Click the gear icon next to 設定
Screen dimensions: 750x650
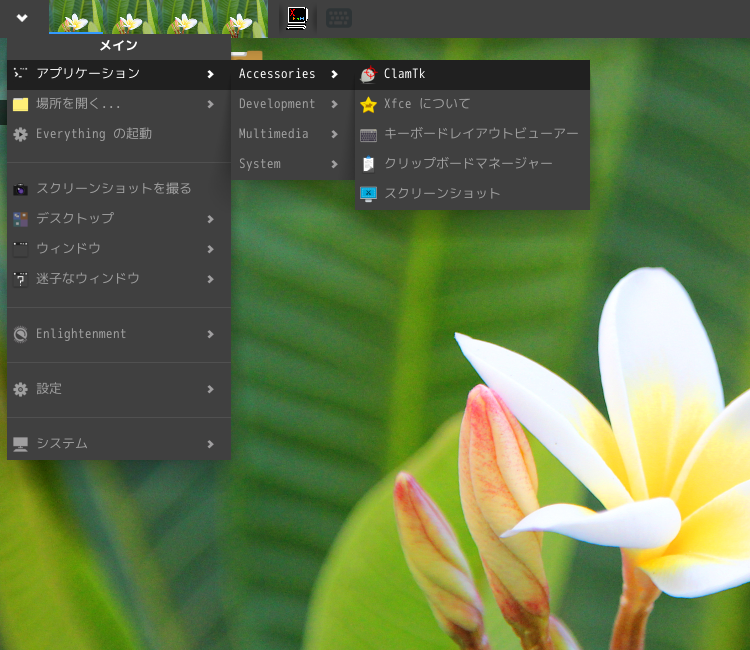click(20, 389)
